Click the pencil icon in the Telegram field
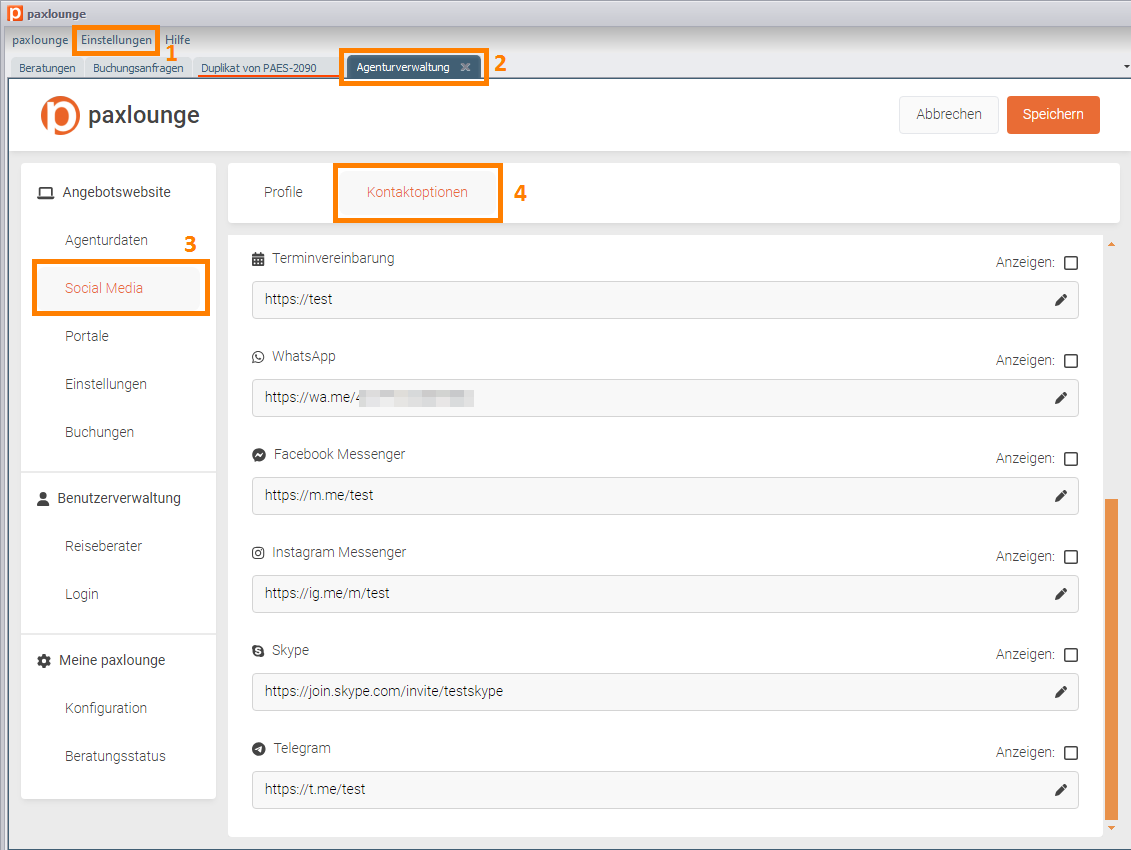 [1060, 790]
